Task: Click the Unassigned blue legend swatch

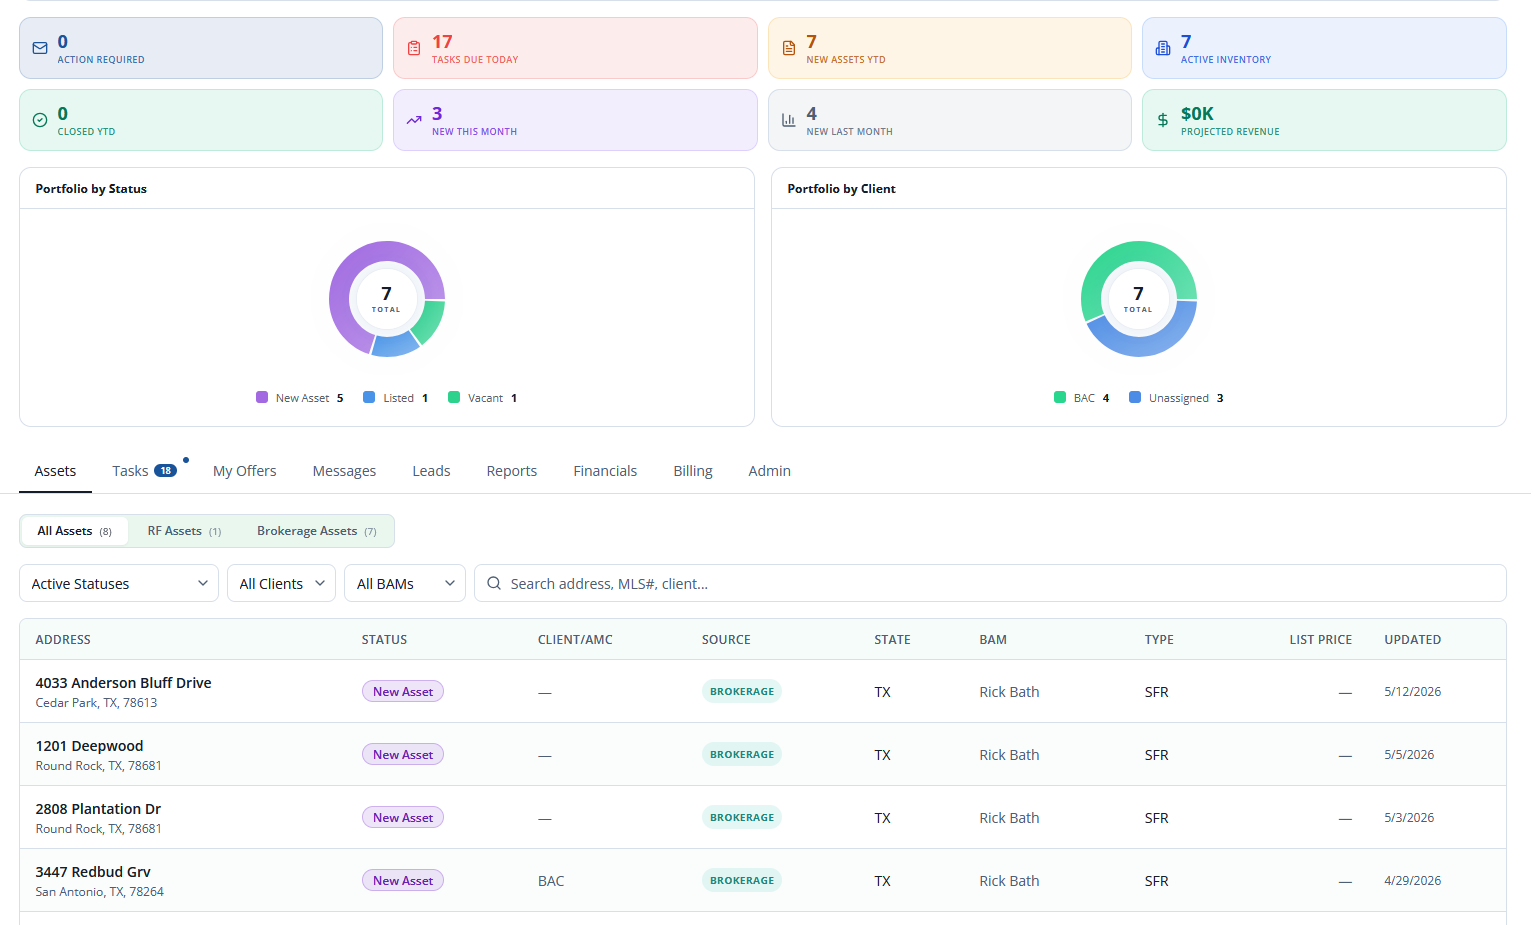Action: point(1135,397)
